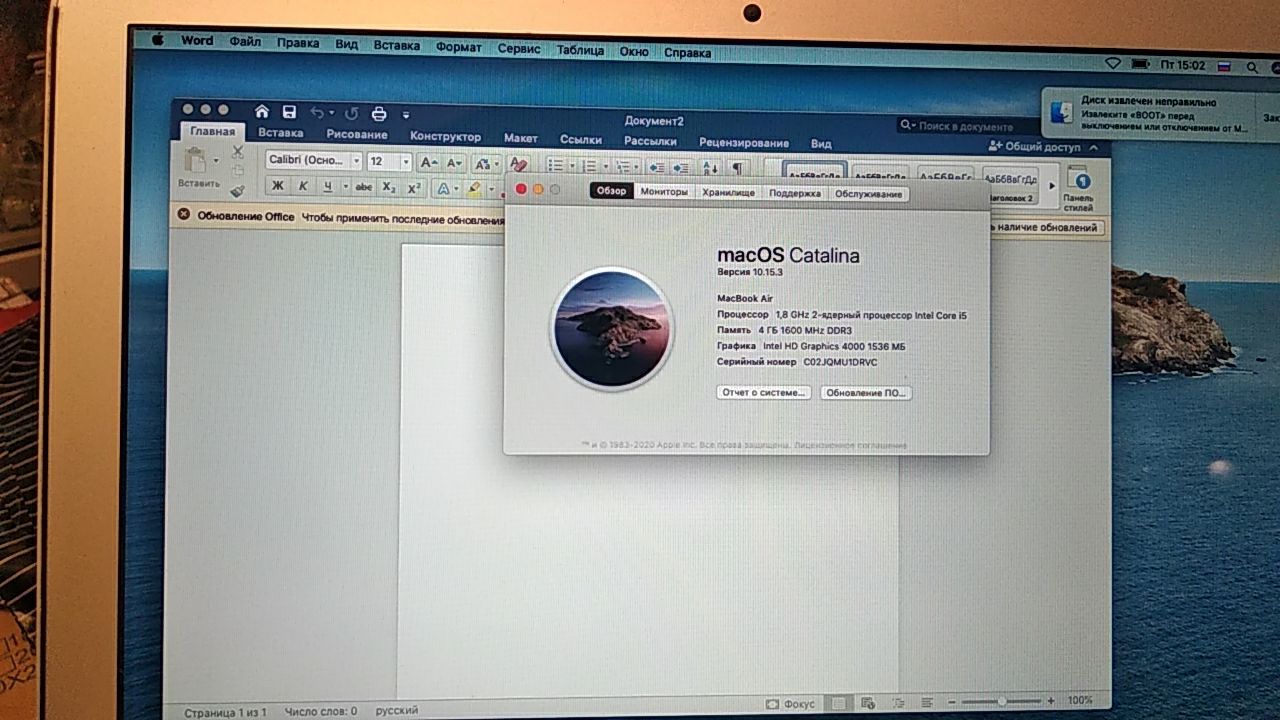Open the Хранилище tab in About This Mac
The image size is (1280, 720).
coord(728,192)
